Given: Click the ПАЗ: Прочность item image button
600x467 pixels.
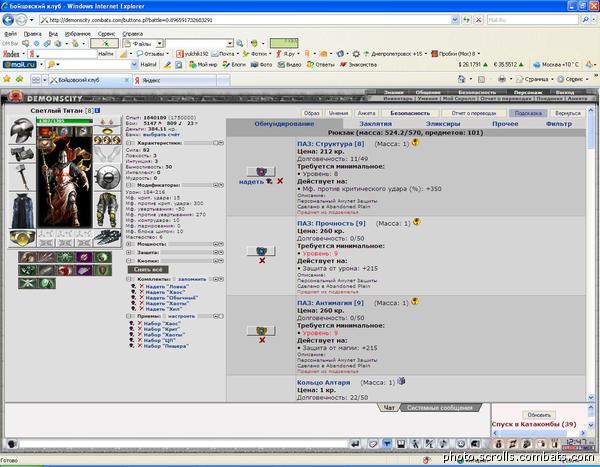Looking at the screenshot, I should click(261, 251).
